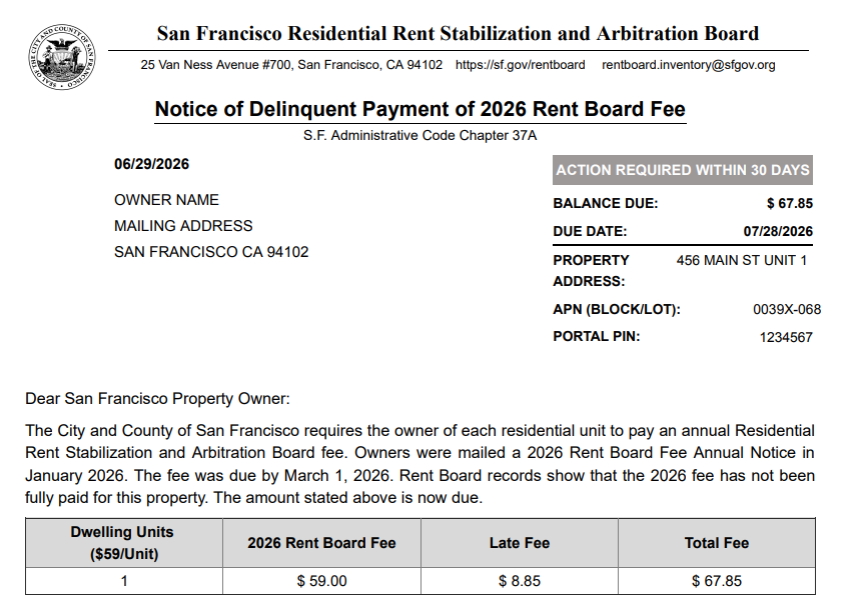Click the S.F. Administrative Code Chapter 37A subtitle
The height and width of the screenshot is (606, 852).
click(x=420, y=135)
